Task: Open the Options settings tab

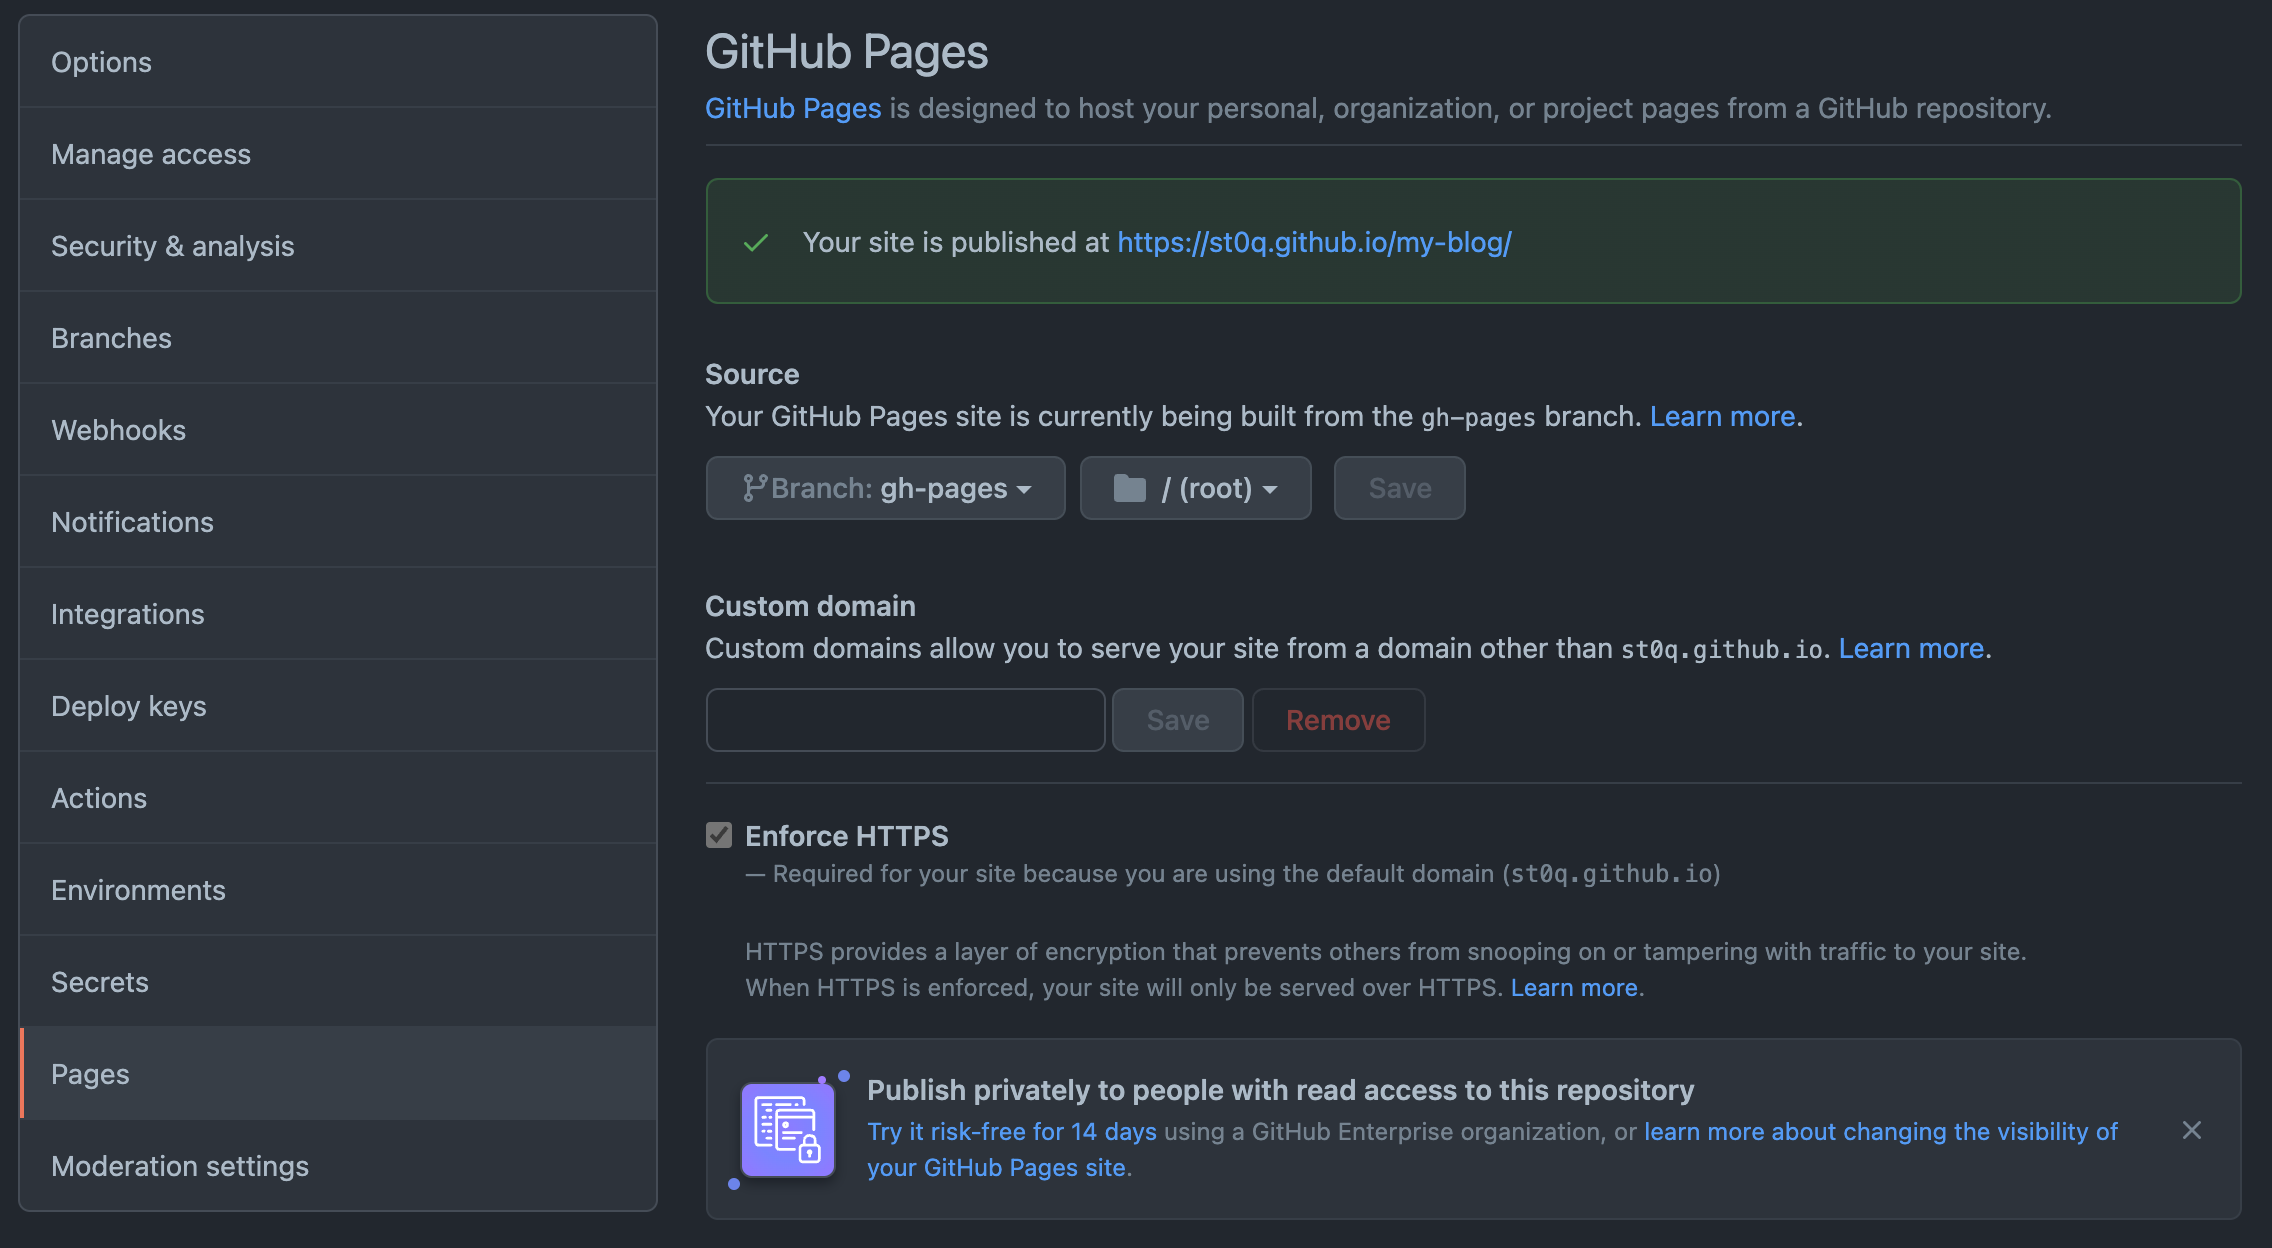Action: tap(338, 62)
